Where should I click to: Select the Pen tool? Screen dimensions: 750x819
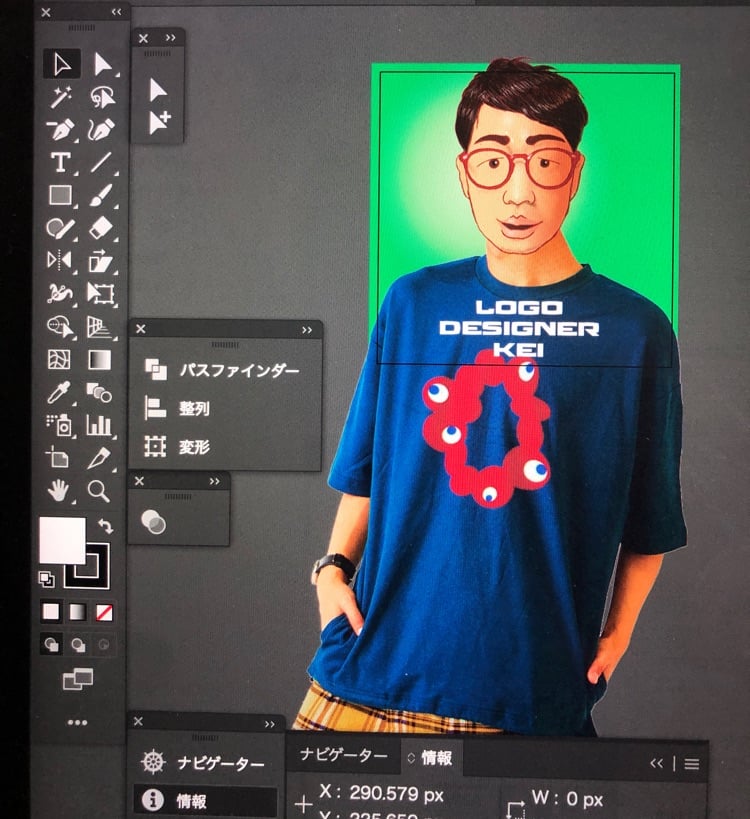tap(60, 129)
